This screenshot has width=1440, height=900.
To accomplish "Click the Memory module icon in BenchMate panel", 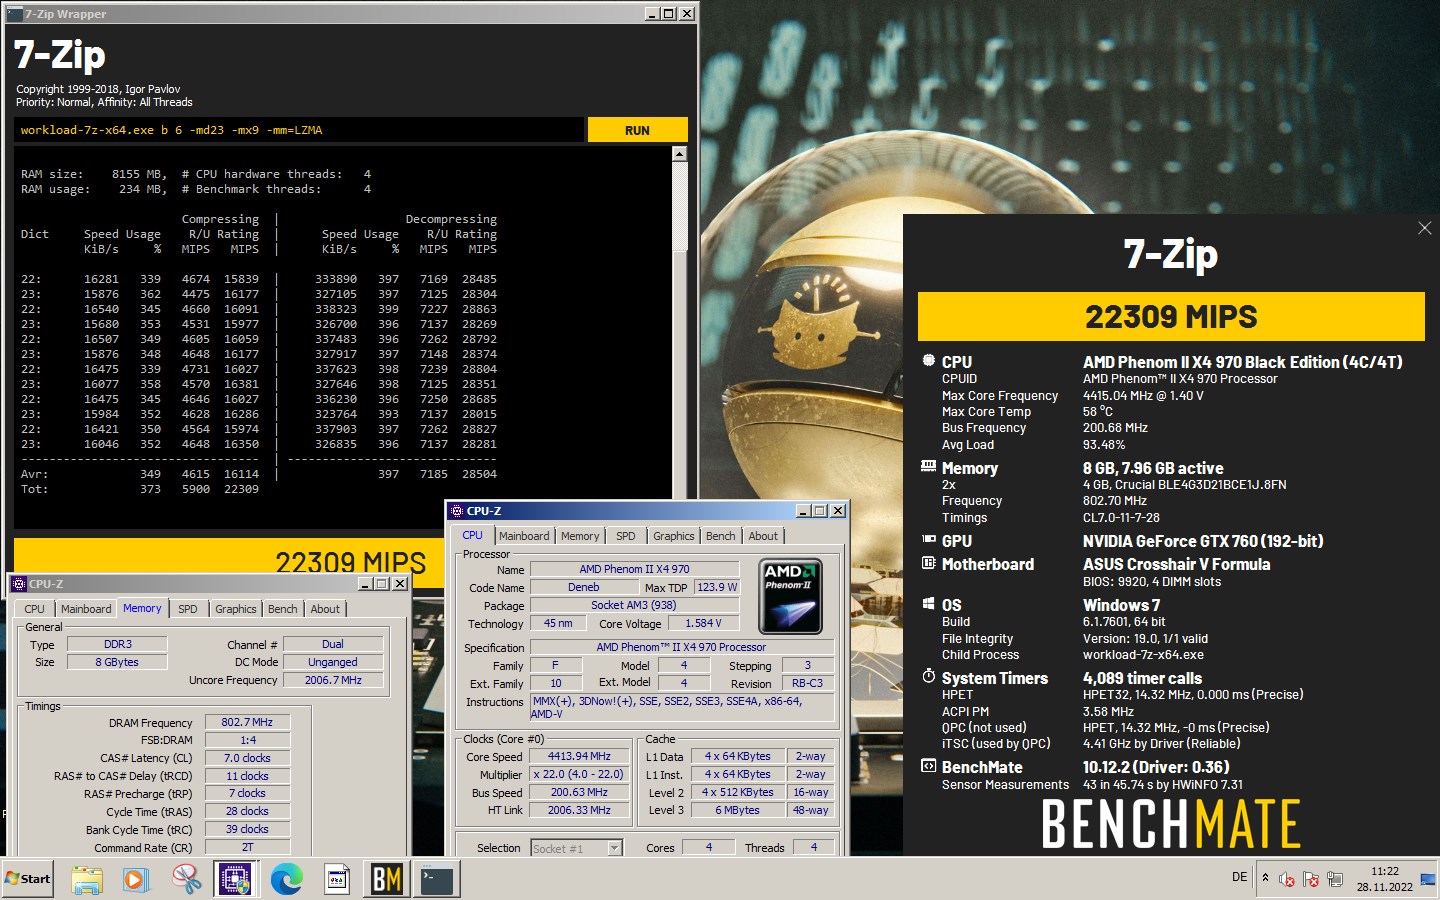I will [928, 467].
